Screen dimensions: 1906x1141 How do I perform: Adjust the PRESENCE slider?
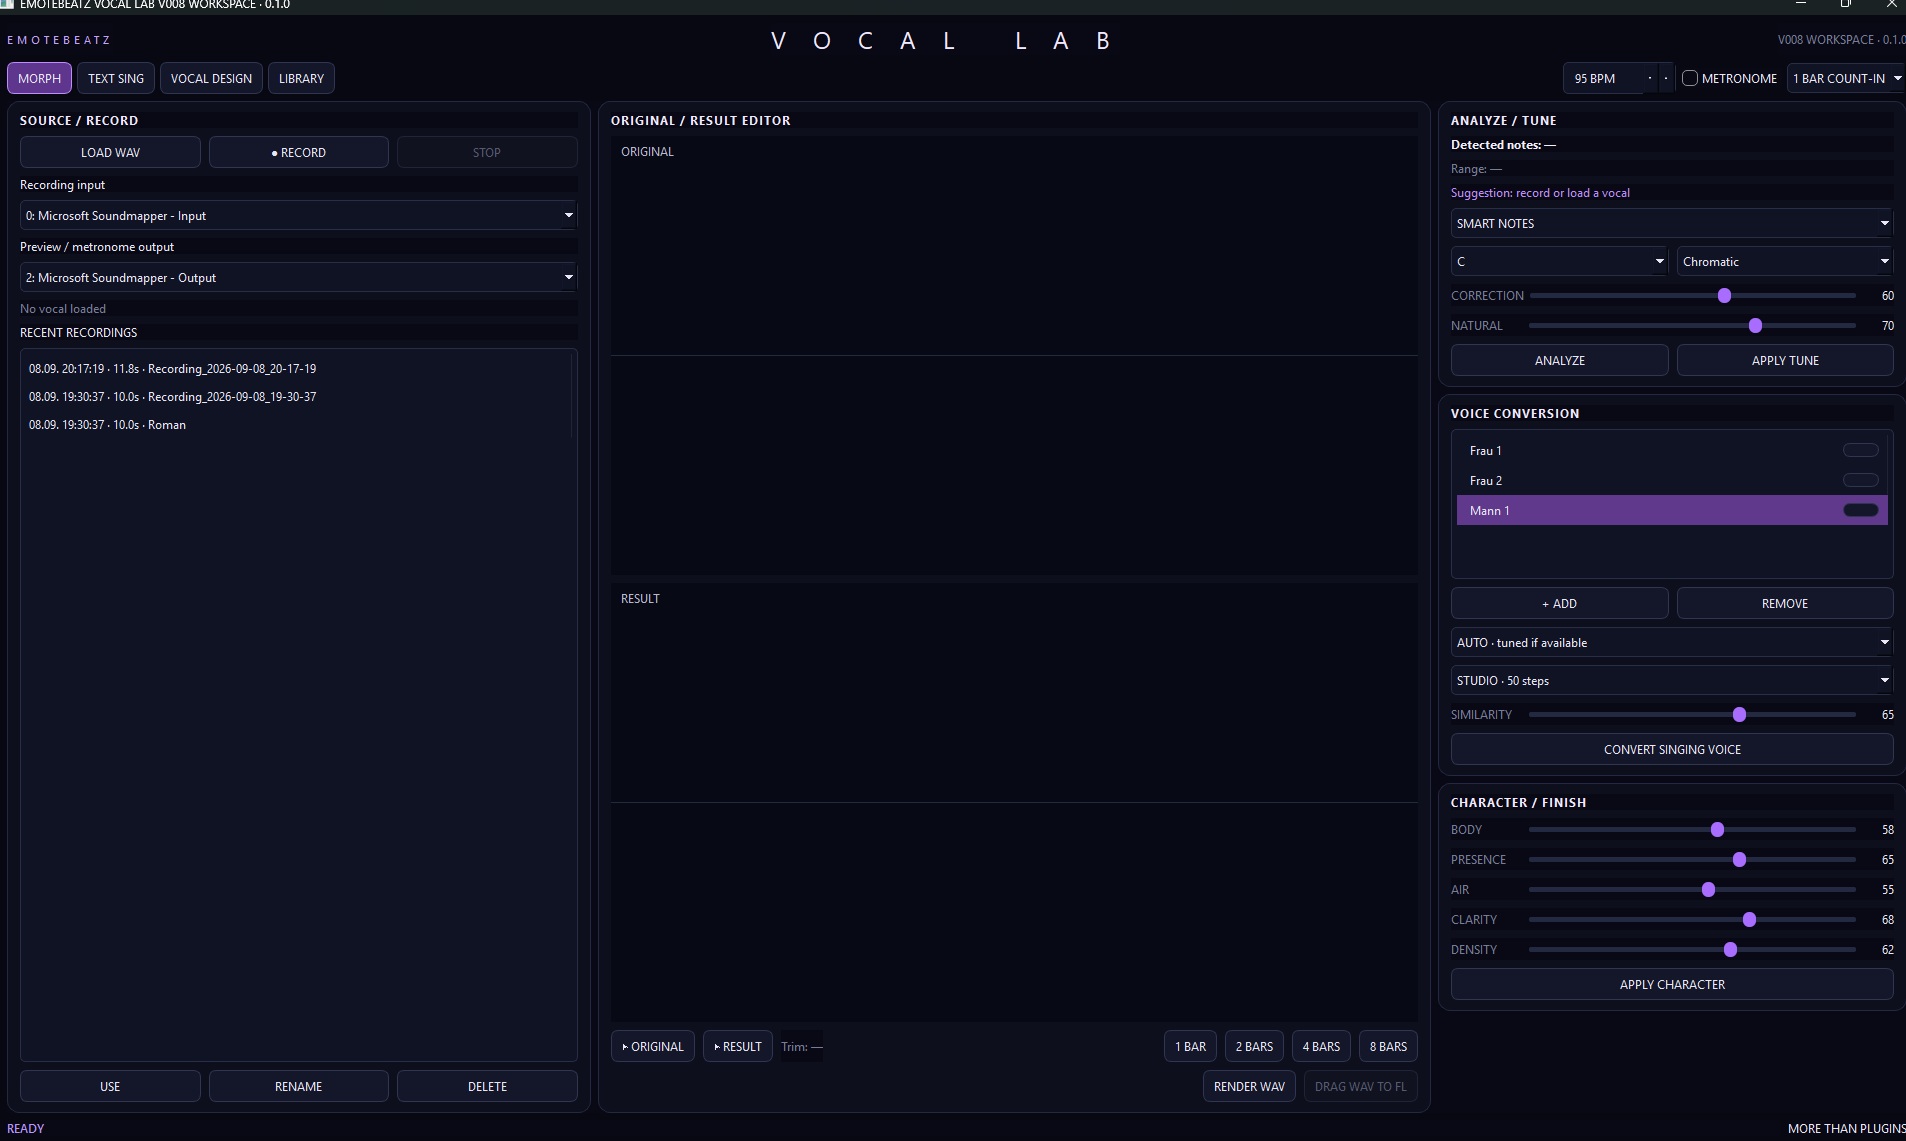(1692, 860)
